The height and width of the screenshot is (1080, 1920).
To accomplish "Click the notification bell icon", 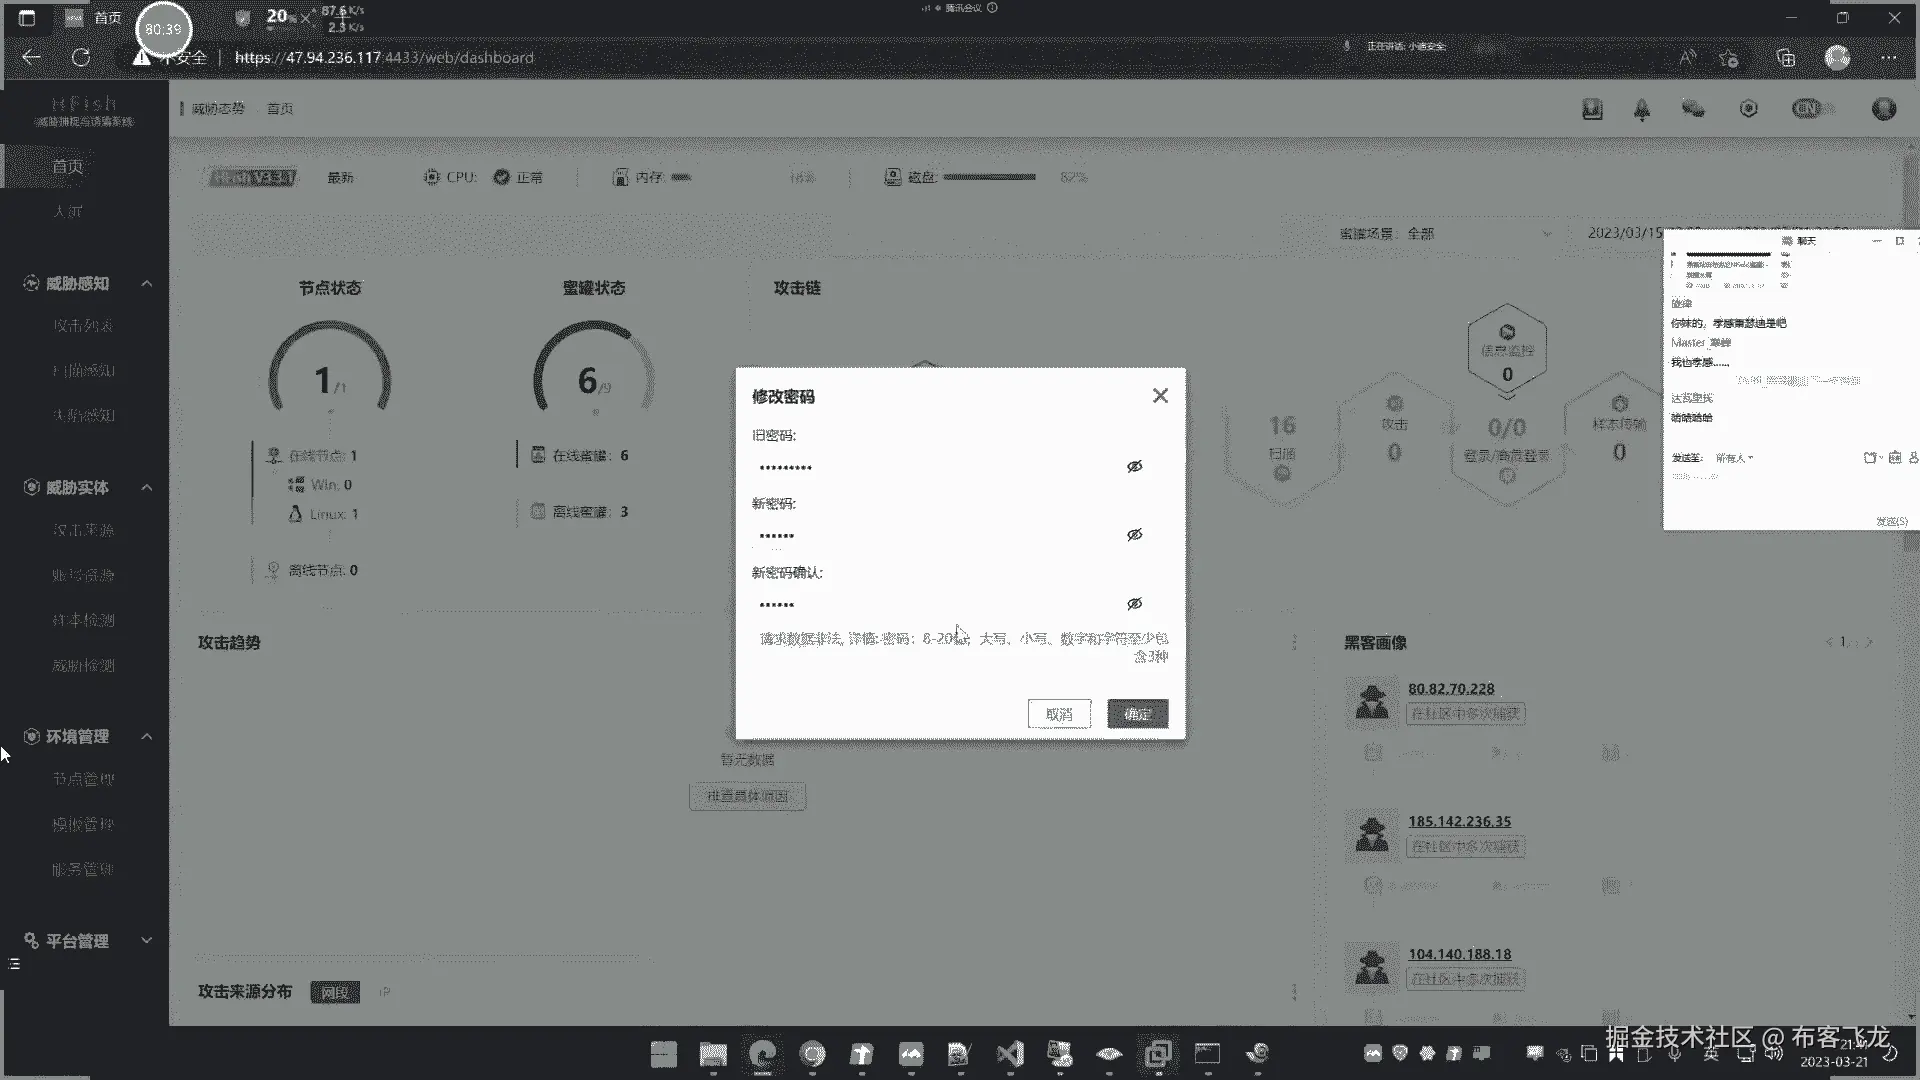I will (1642, 110).
